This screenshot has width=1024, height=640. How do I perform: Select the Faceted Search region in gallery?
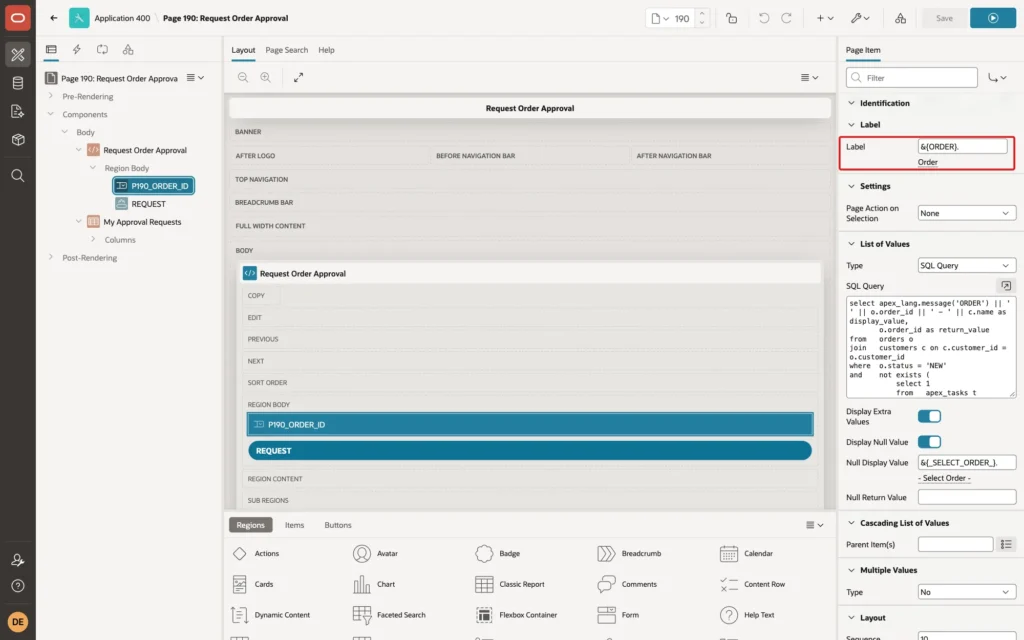389,615
